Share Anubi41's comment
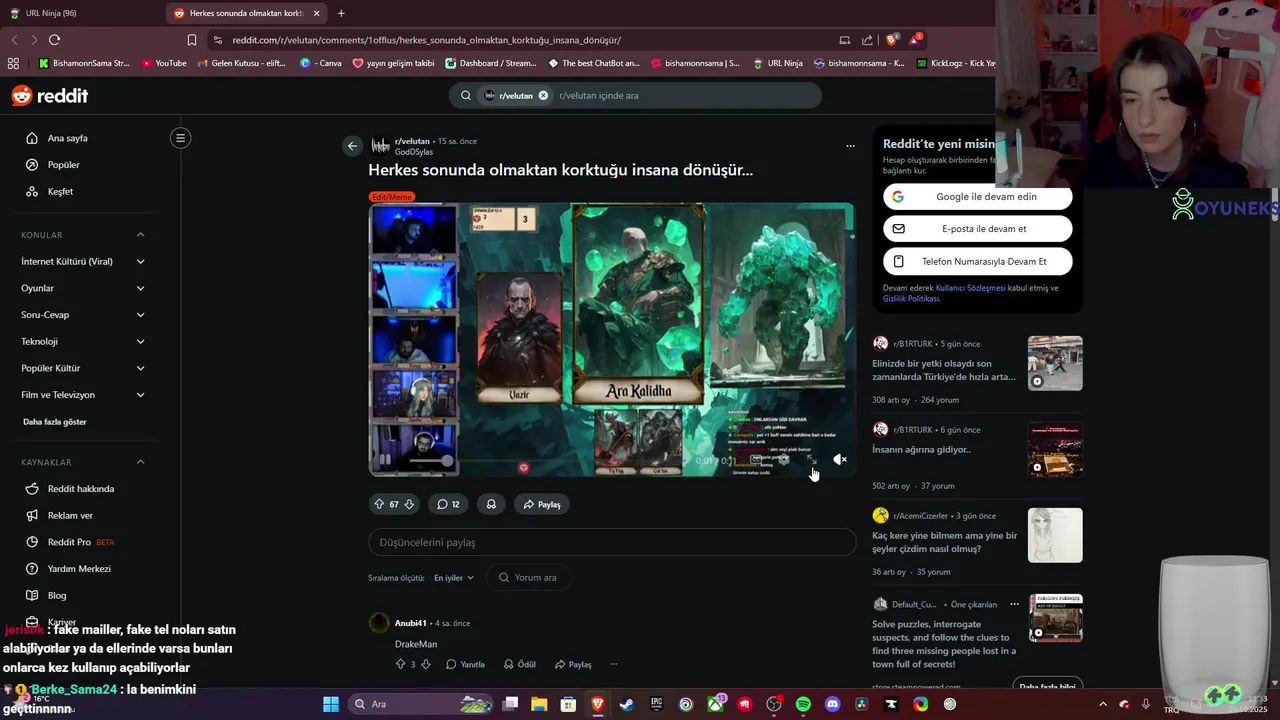 573,664
